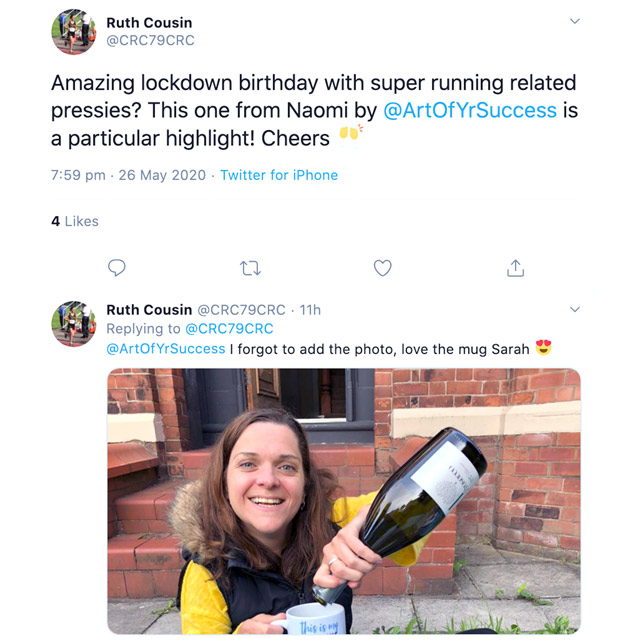The width and height of the screenshot is (642, 642).
Task: Click the @CRC79CRC link after "Replying to"
Action: tap(229, 329)
